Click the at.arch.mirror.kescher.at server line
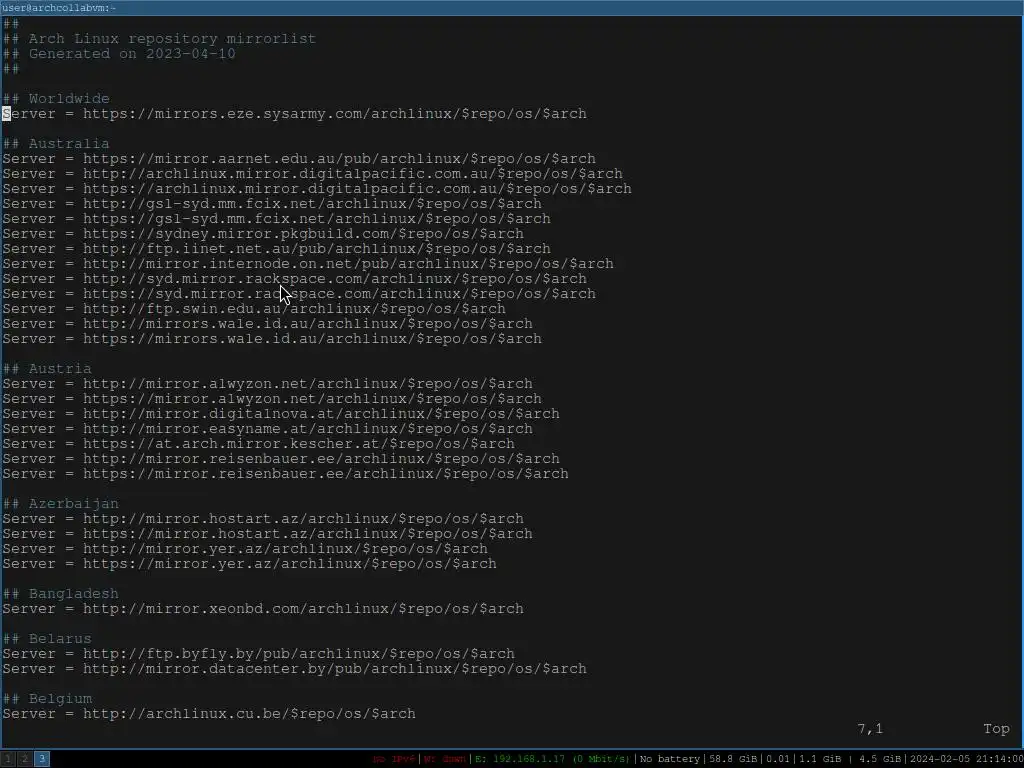This screenshot has width=1024, height=768. click(x=259, y=444)
